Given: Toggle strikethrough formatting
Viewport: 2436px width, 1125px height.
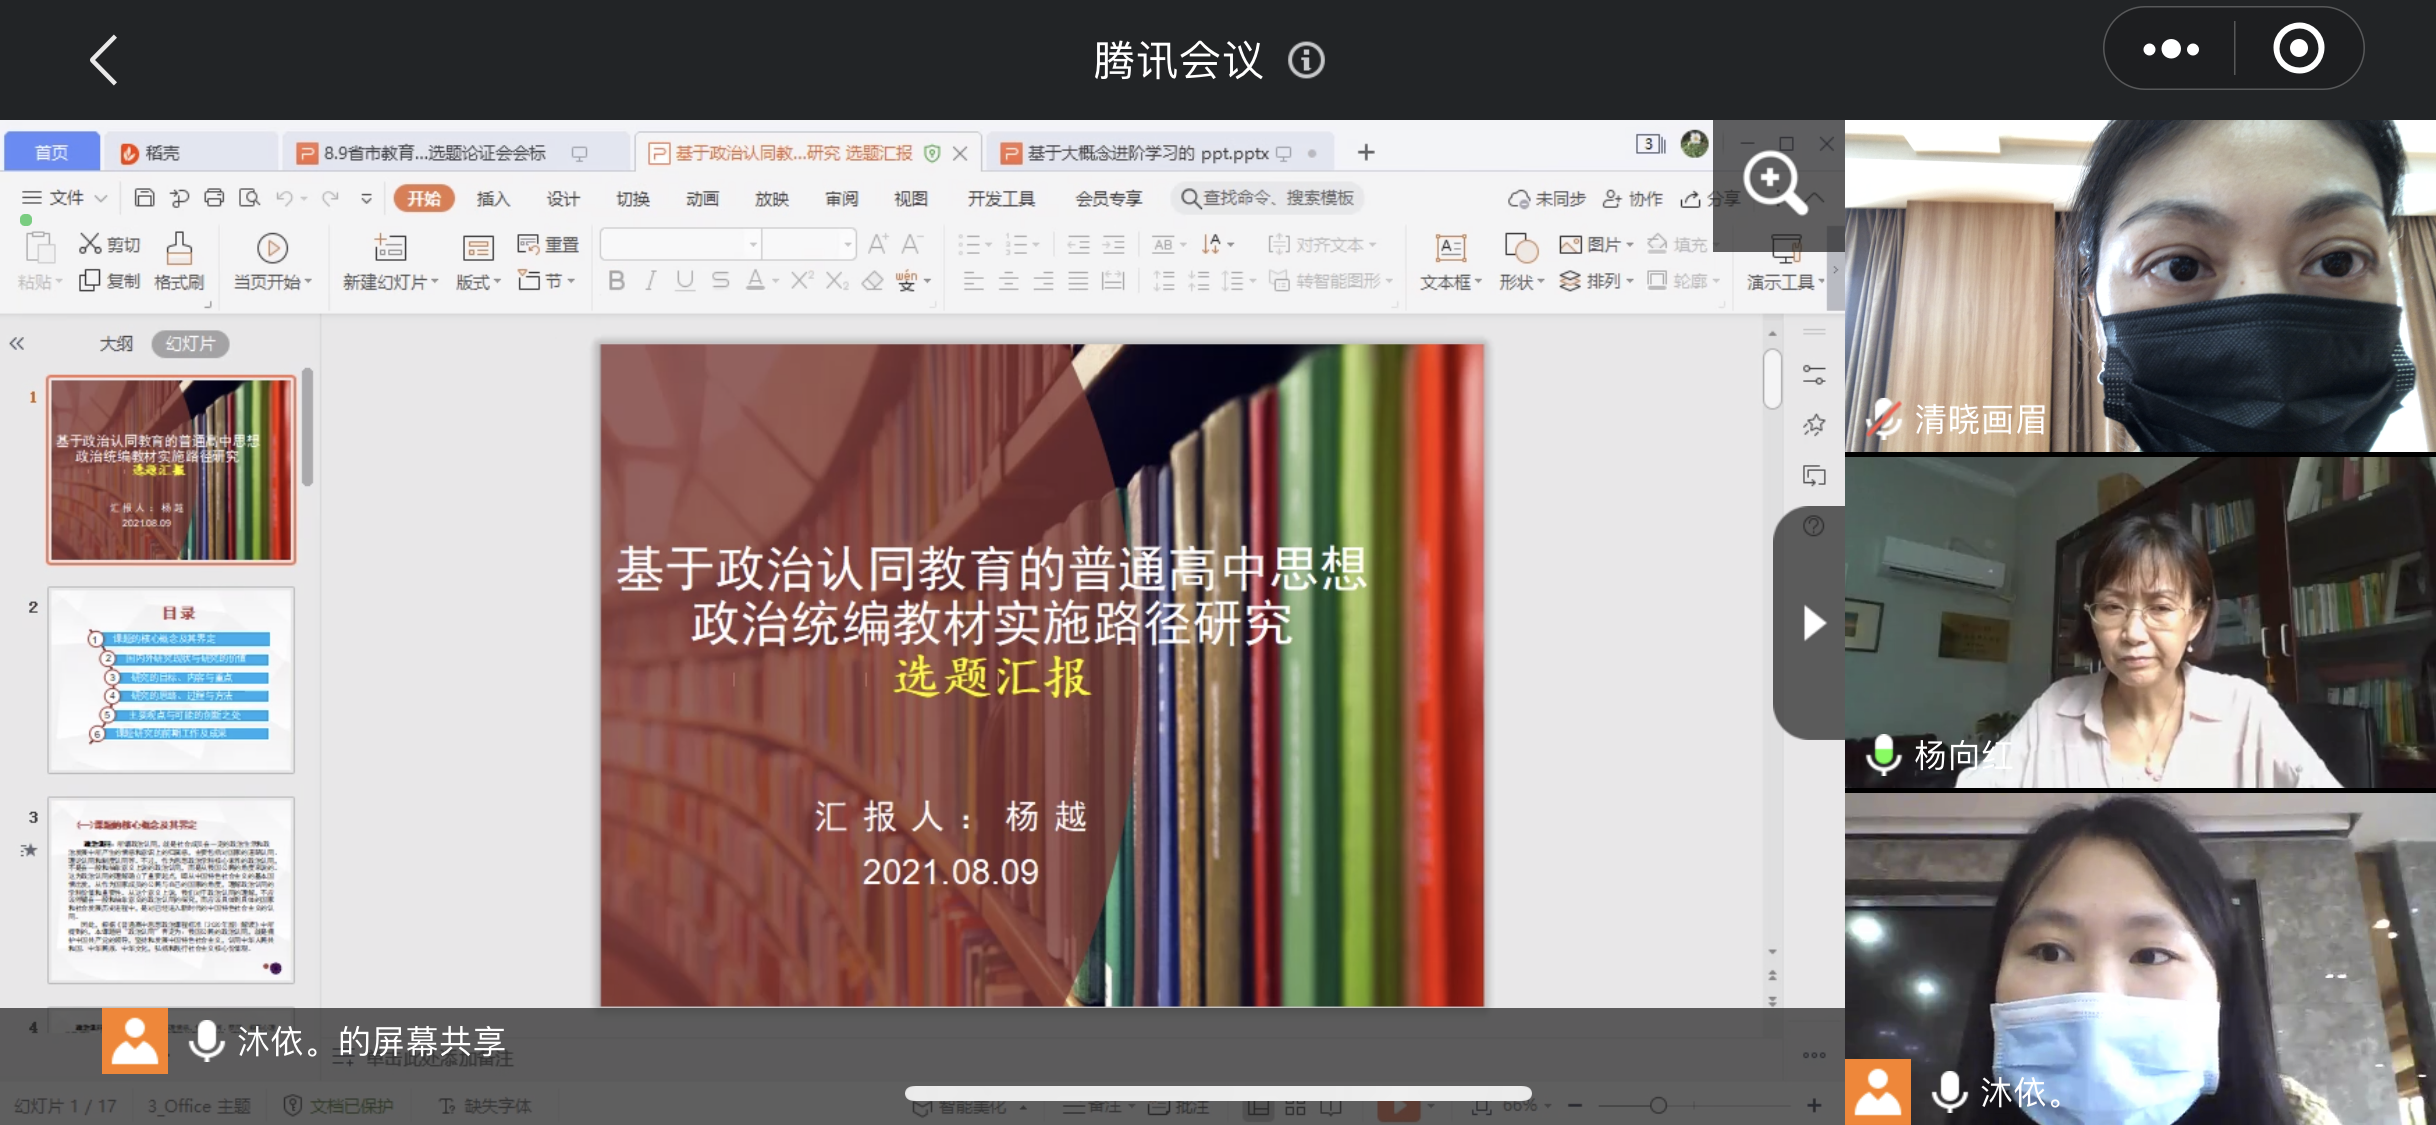Looking at the screenshot, I should 720,281.
